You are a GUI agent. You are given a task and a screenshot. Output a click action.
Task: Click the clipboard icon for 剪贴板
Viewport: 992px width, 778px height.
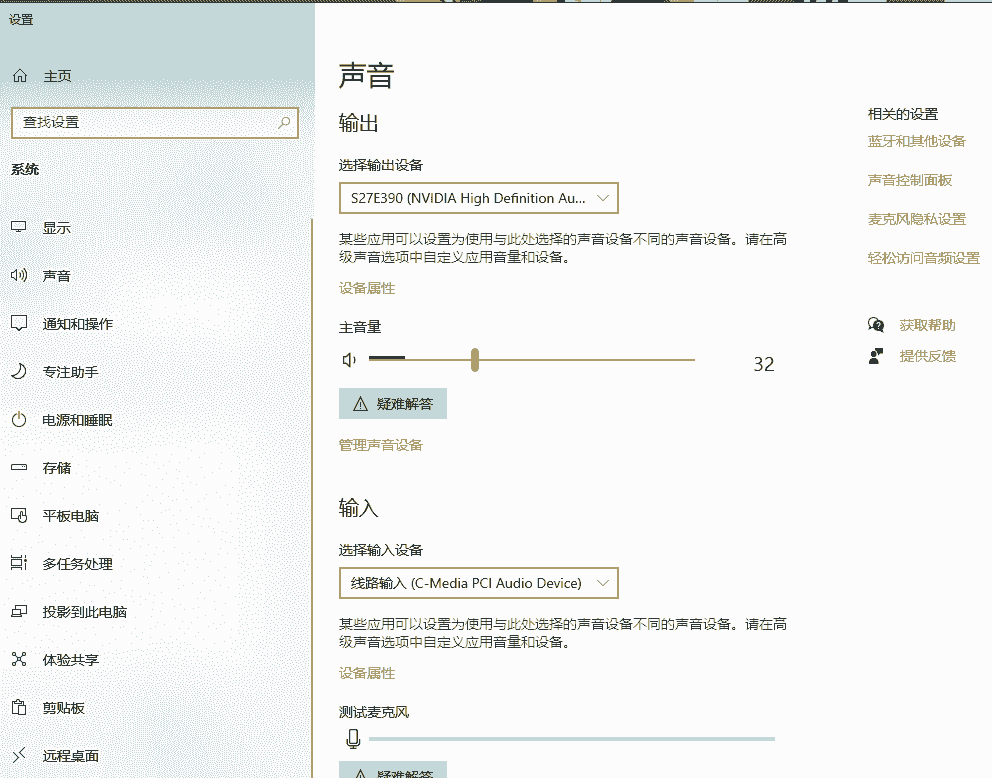(19, 707)
